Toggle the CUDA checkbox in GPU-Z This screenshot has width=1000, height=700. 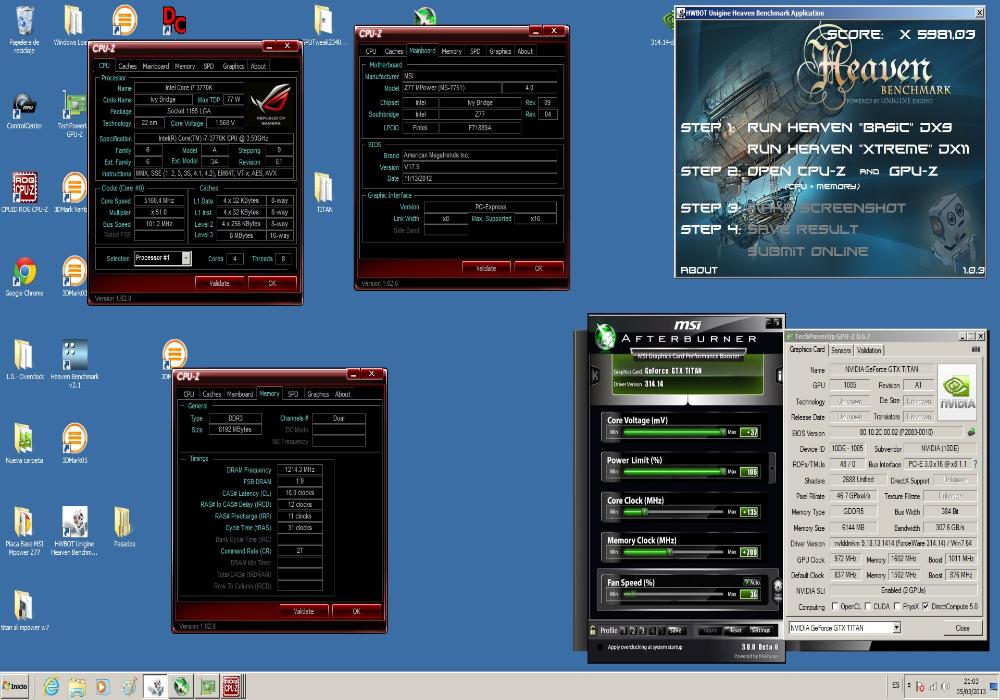point(868,606)
